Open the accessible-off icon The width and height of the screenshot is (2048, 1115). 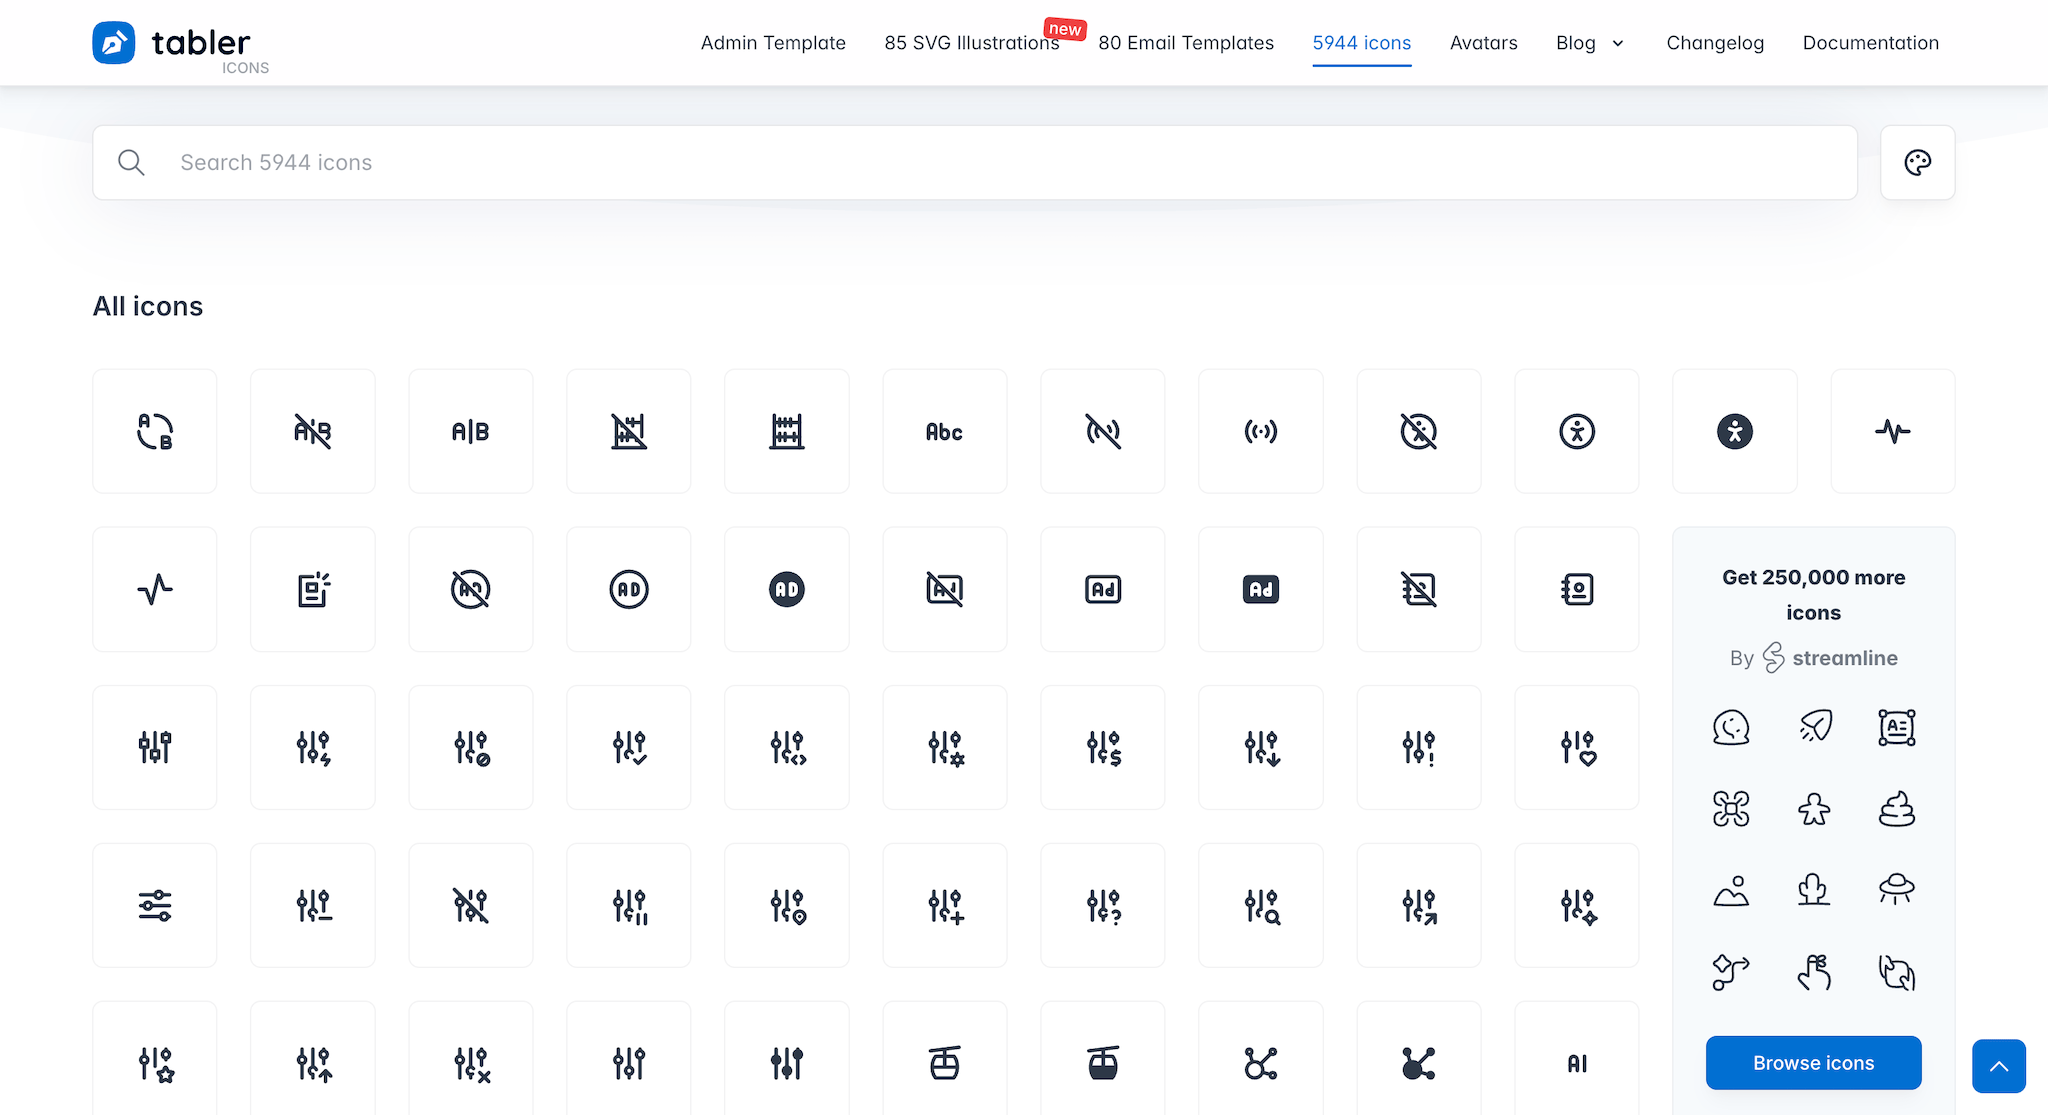(x=1419, y=431)
